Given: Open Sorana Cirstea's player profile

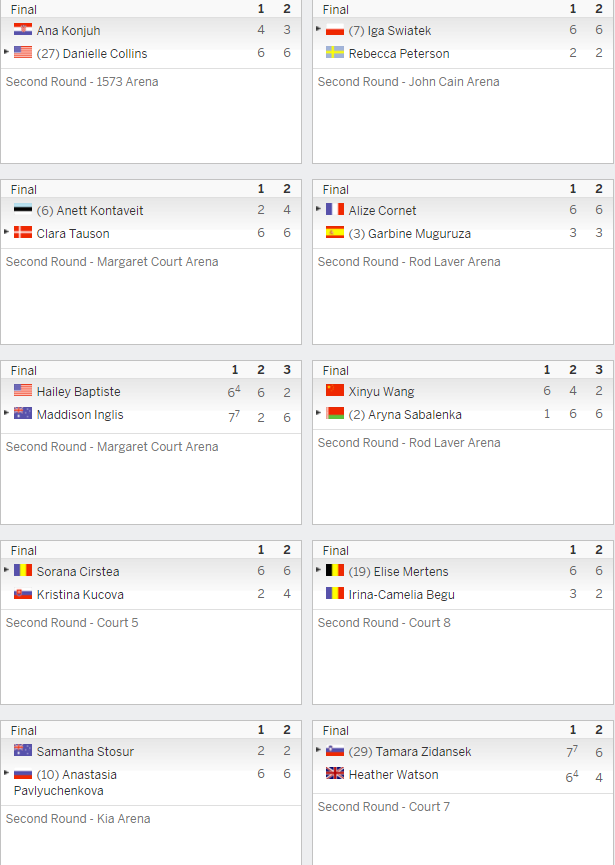Looking at the screenshot, I should point(78,572).
